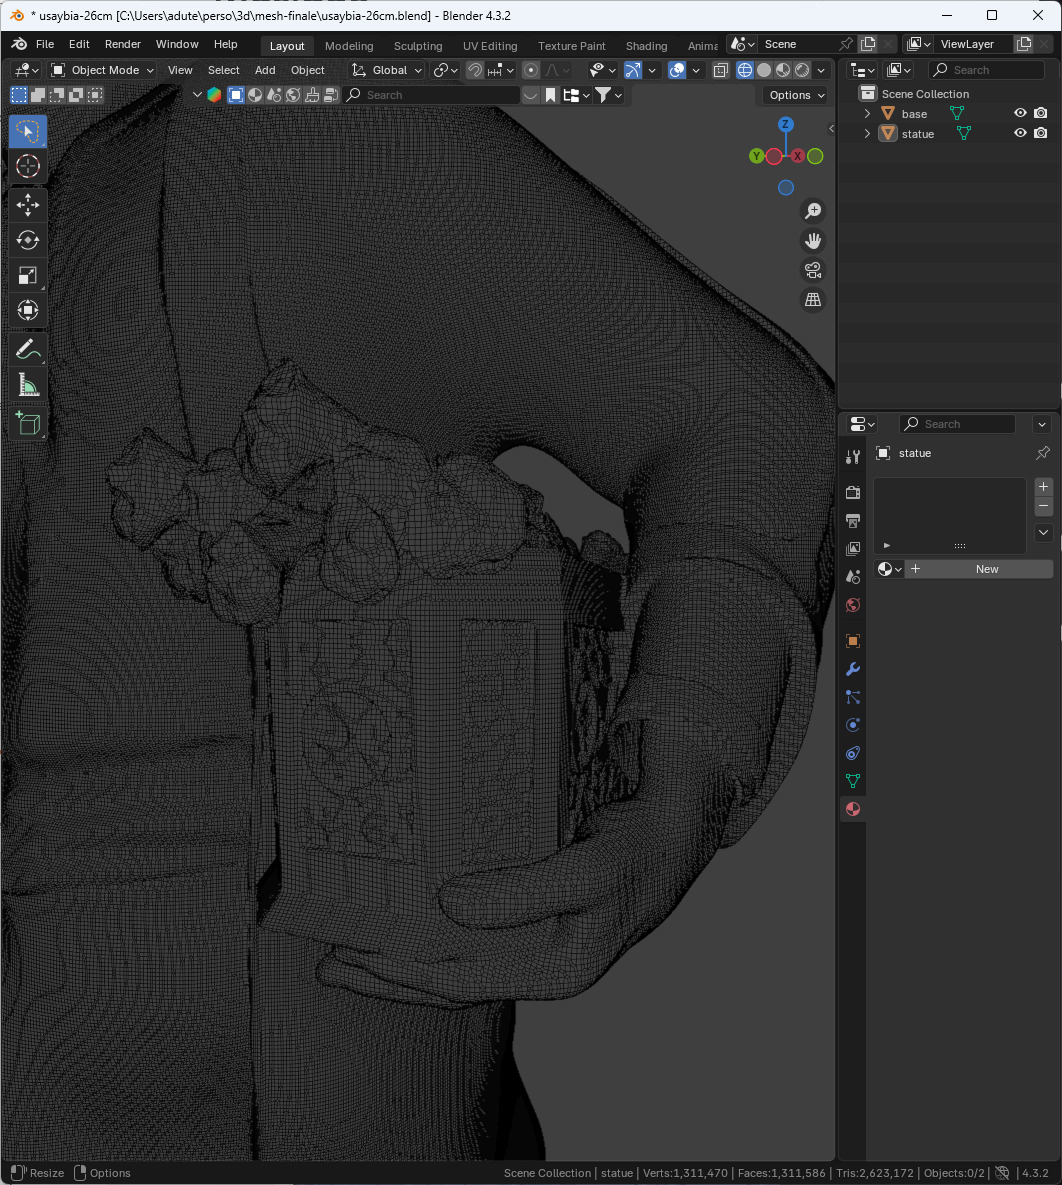1062x1185 pixels.
Task: Click the hand pan view icon
Action: coord(813,240)
